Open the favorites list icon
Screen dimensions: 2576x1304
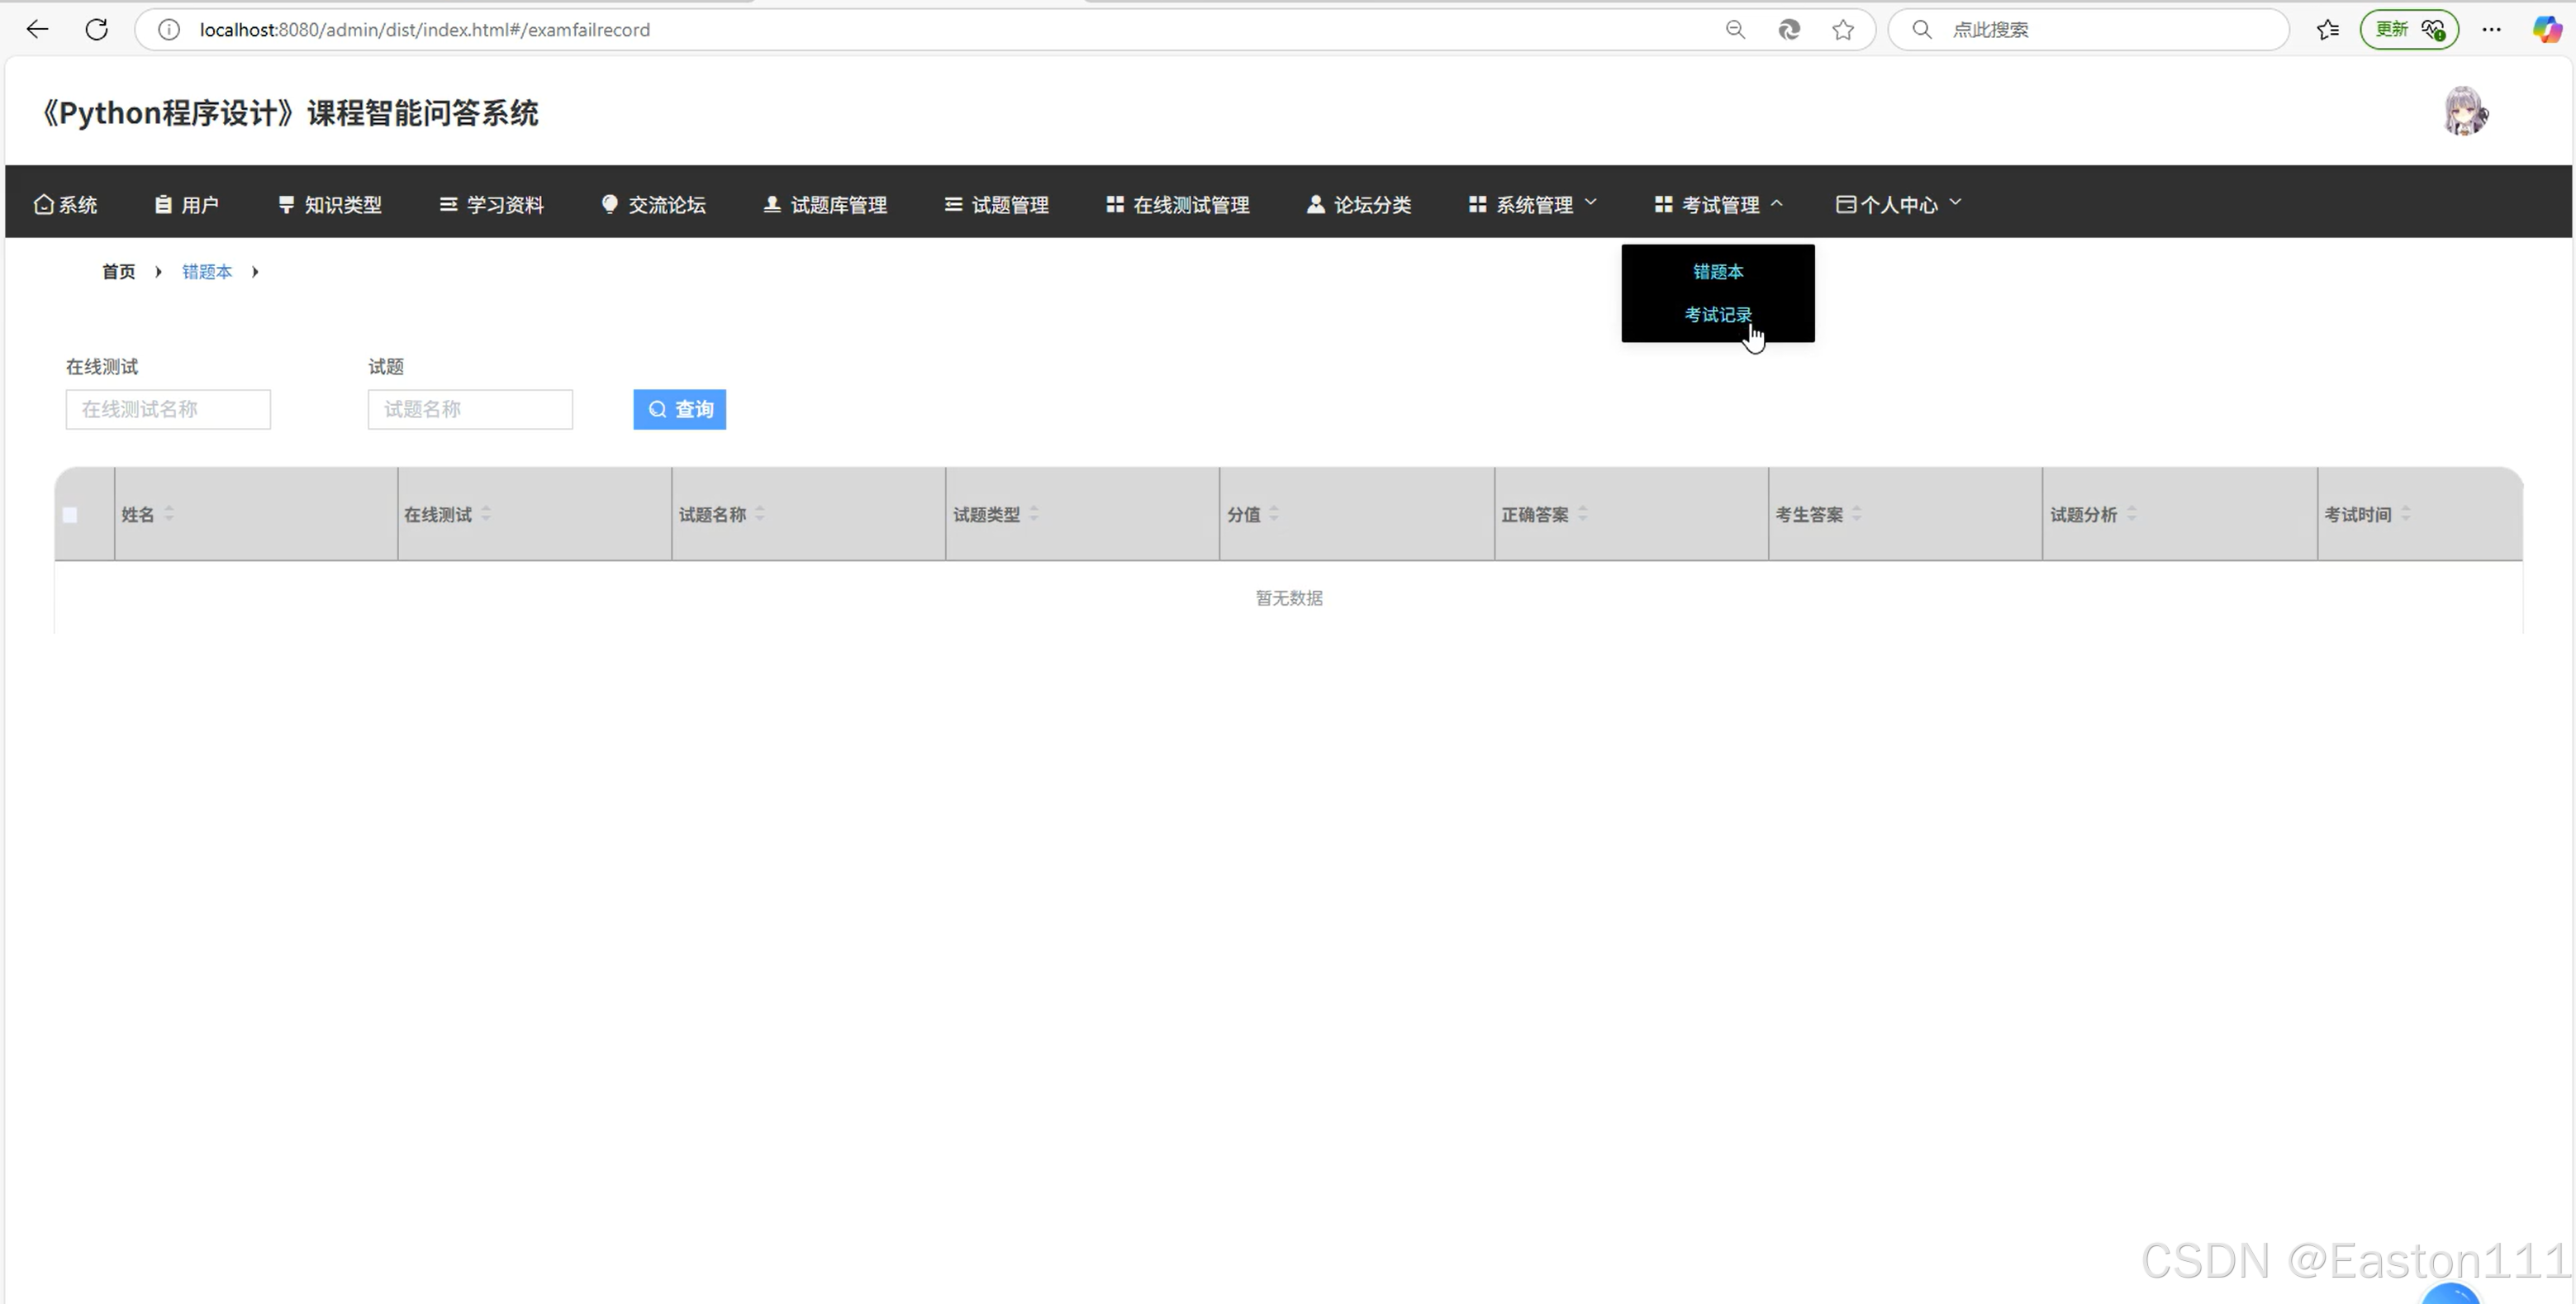[x=2327, y=29]
